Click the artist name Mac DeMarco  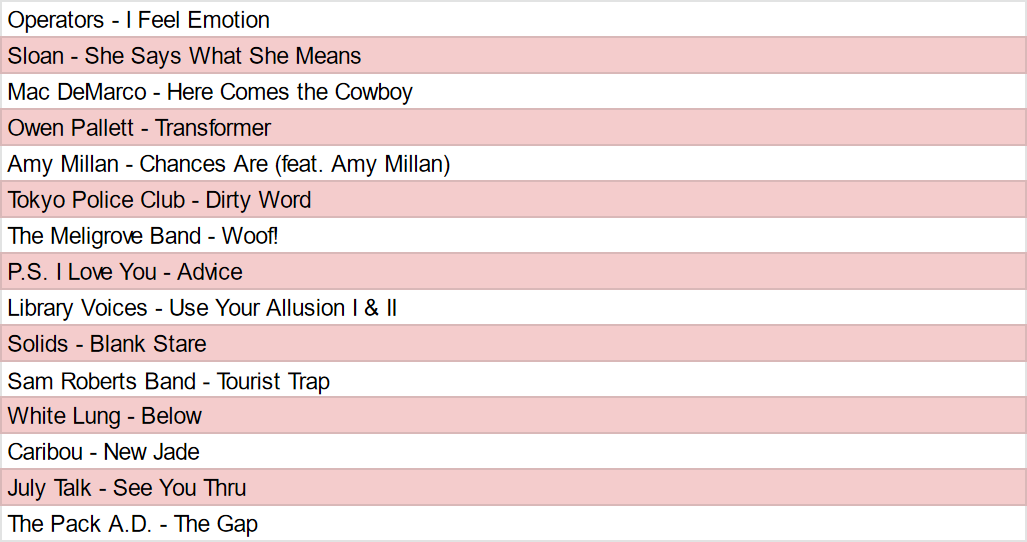click(x=77, y=92)
